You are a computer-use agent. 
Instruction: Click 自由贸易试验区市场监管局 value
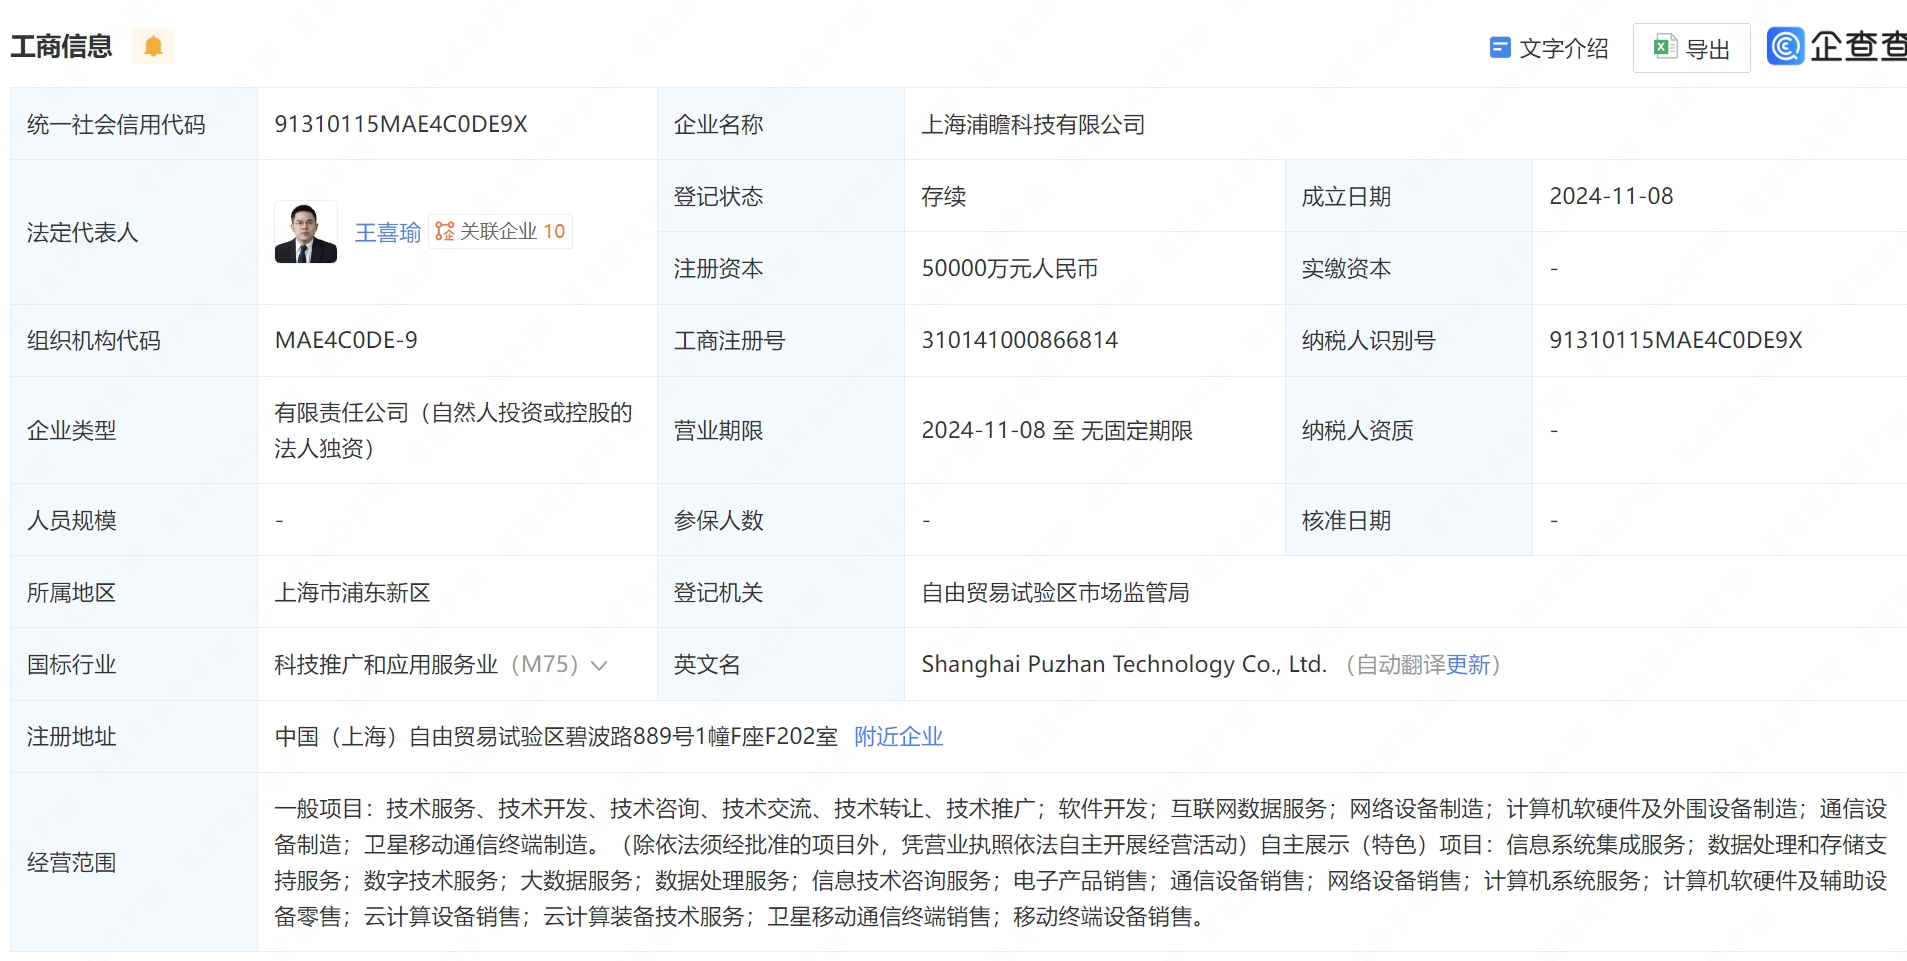1055,592
